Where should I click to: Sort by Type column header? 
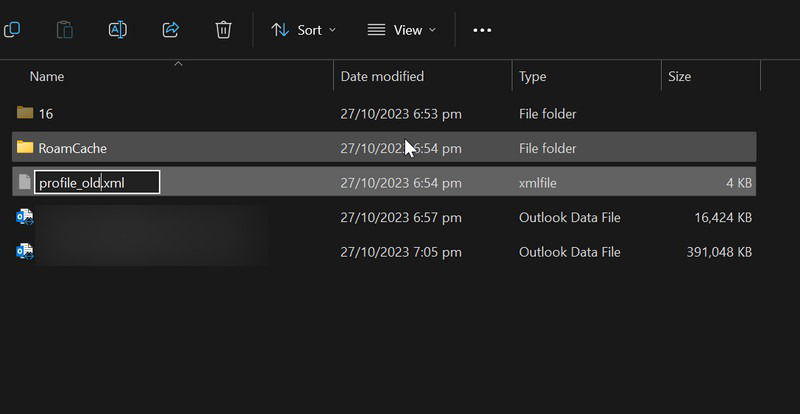click(x=533, y=77)
